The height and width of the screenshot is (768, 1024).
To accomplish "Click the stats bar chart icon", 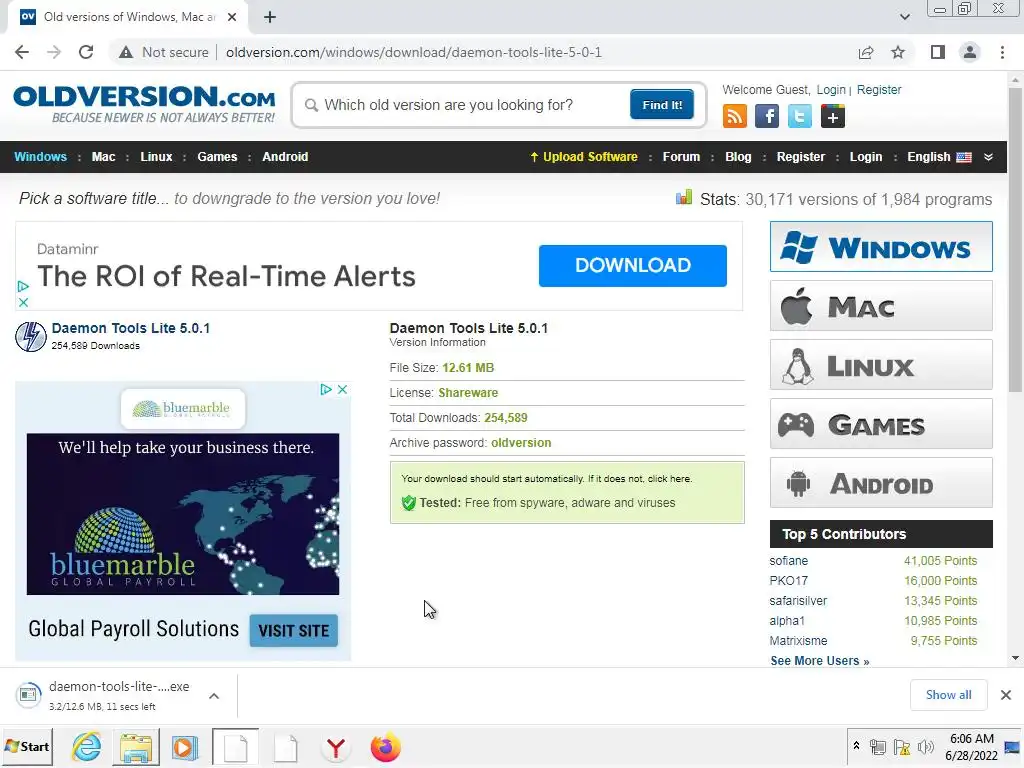I will pyautogui.click(x=684, y=197).
